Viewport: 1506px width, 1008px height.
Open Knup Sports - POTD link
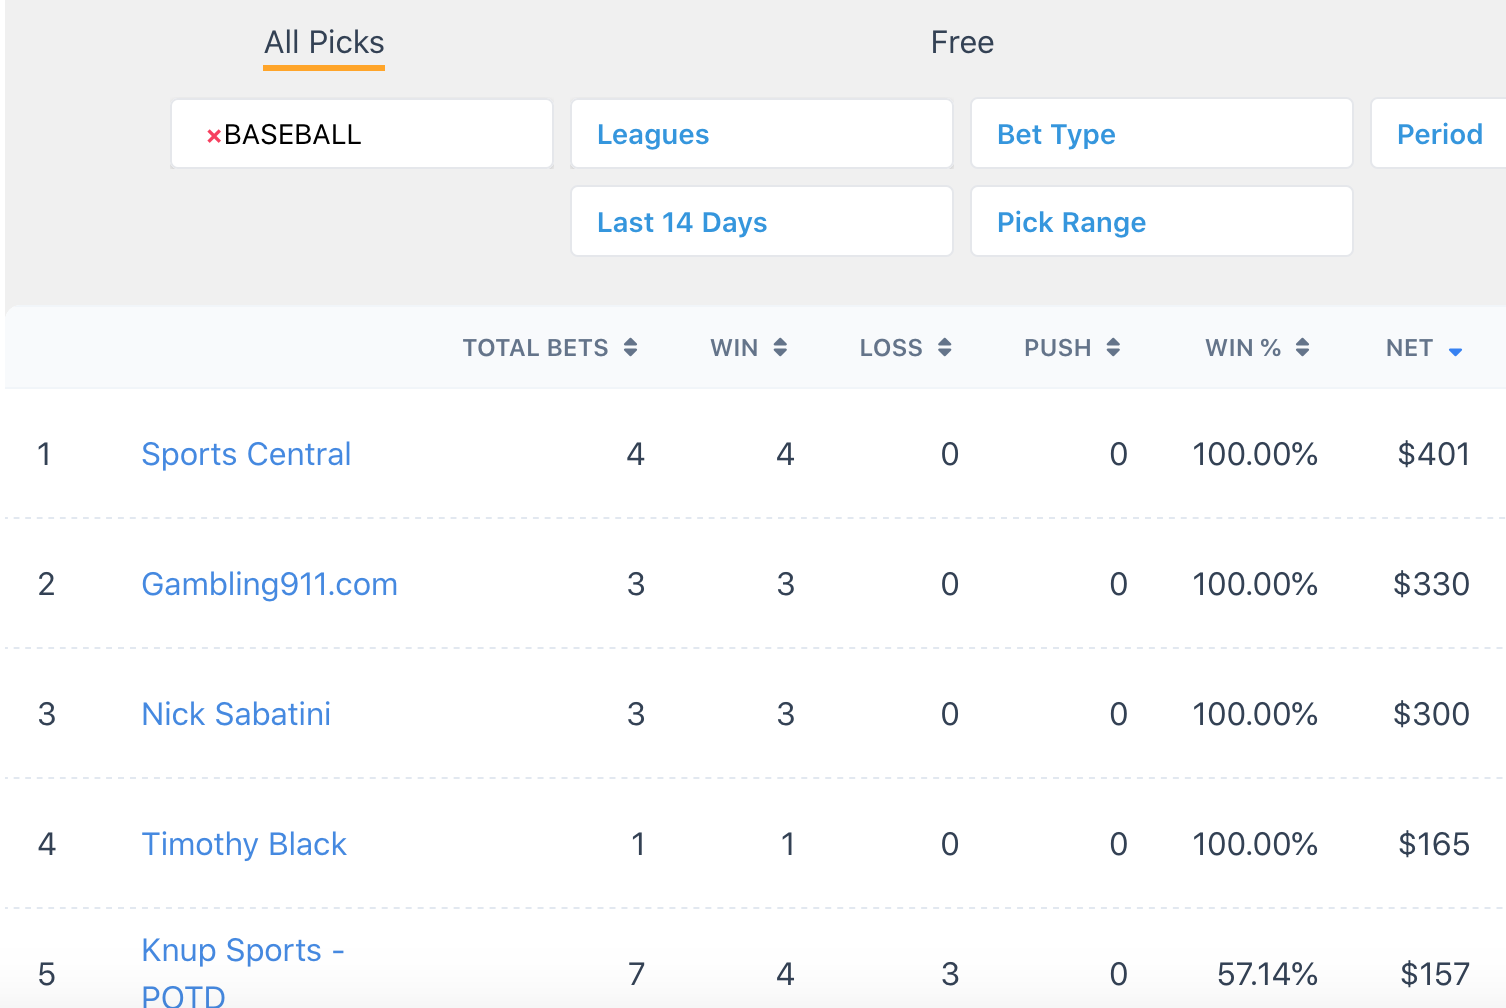243,972
